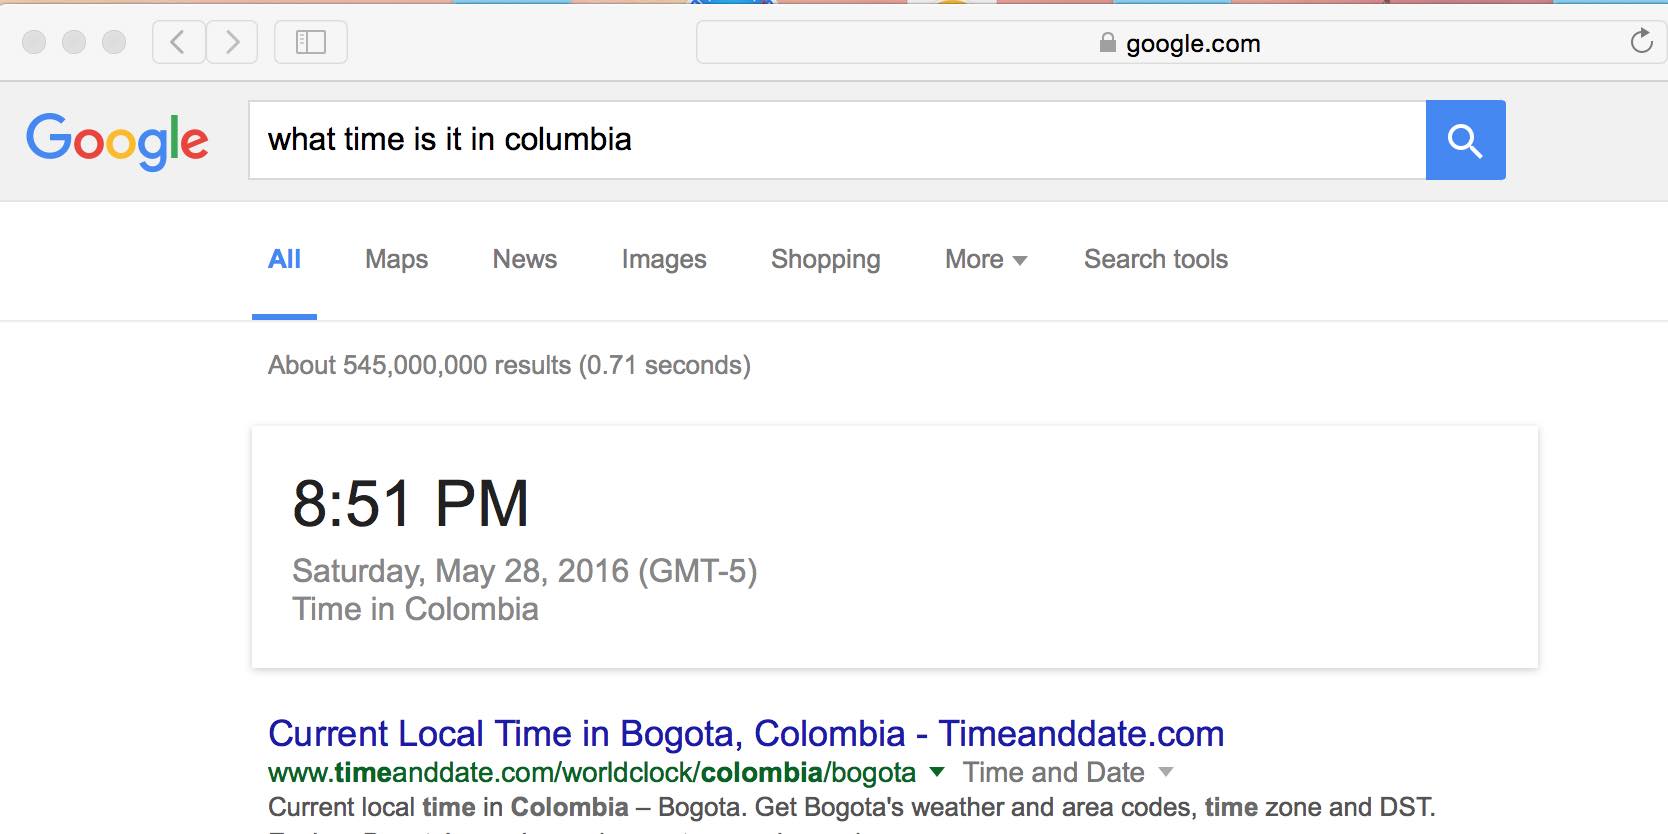1668x834 pixels.
Task: Click inside the Google search query field
Action: pyautogui.click(x=837, y=140)
